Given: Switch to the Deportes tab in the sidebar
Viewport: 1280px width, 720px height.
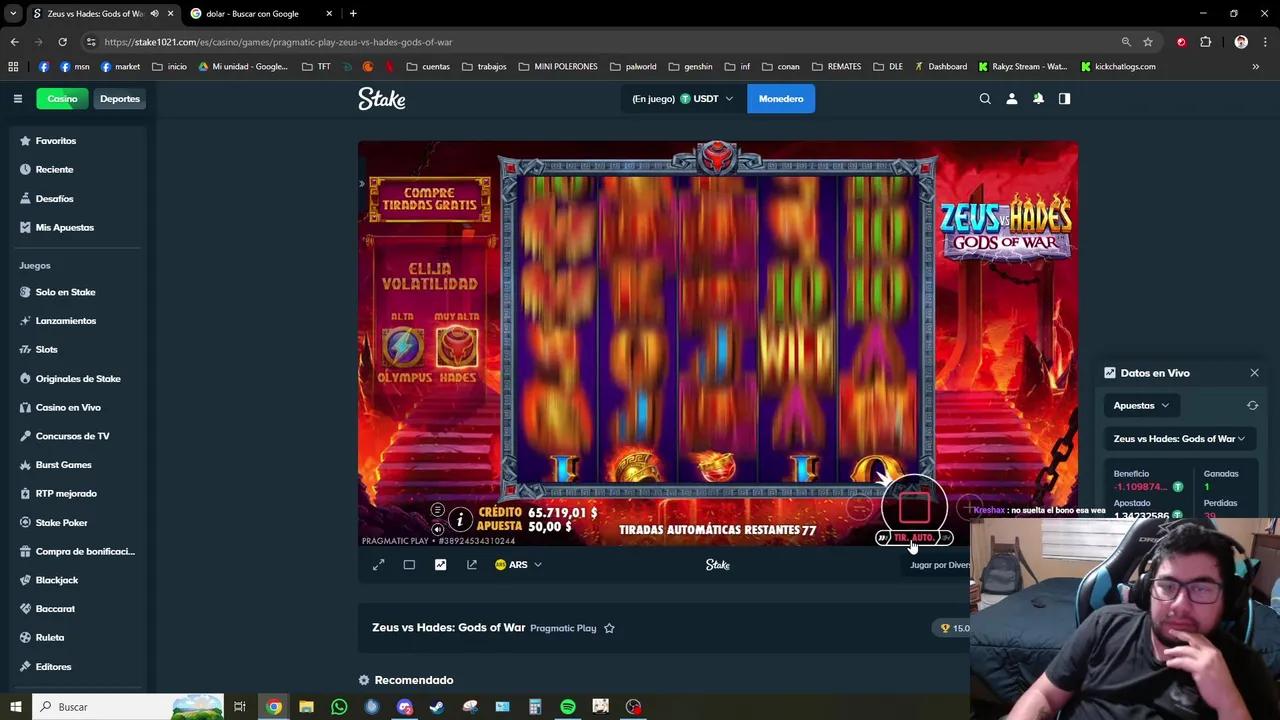Looking at the screenshot, I should pos(119,98).
